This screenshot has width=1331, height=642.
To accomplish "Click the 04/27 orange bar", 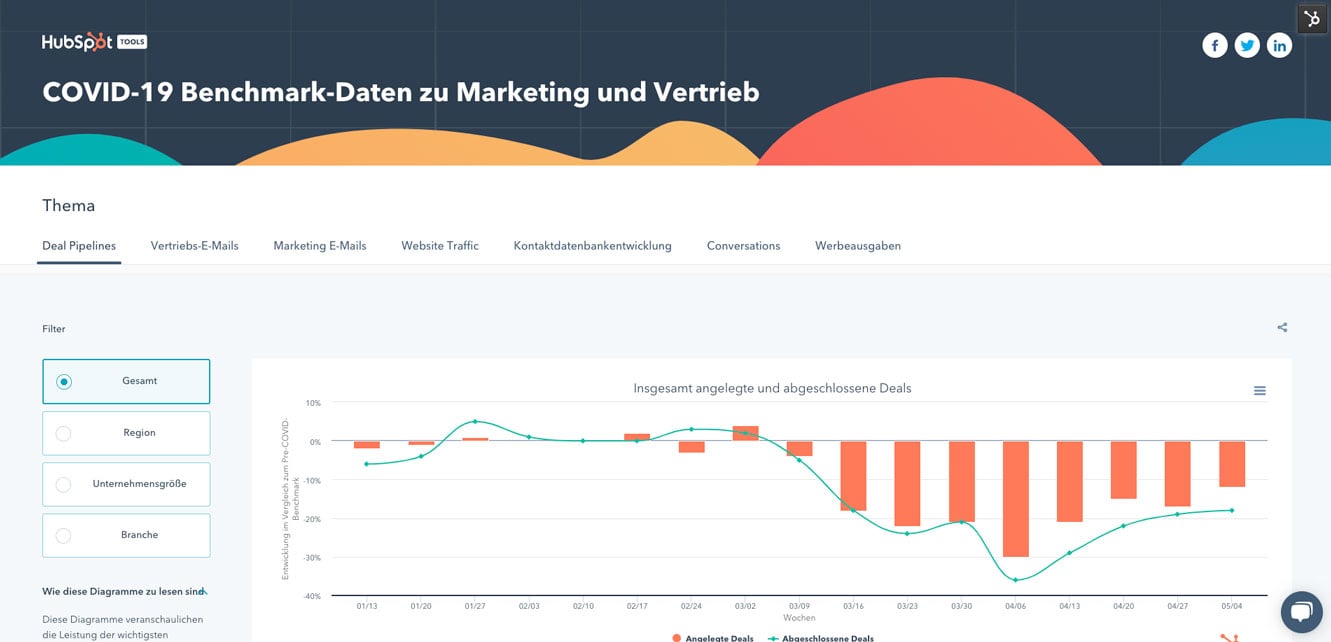I will point(1178,474).
